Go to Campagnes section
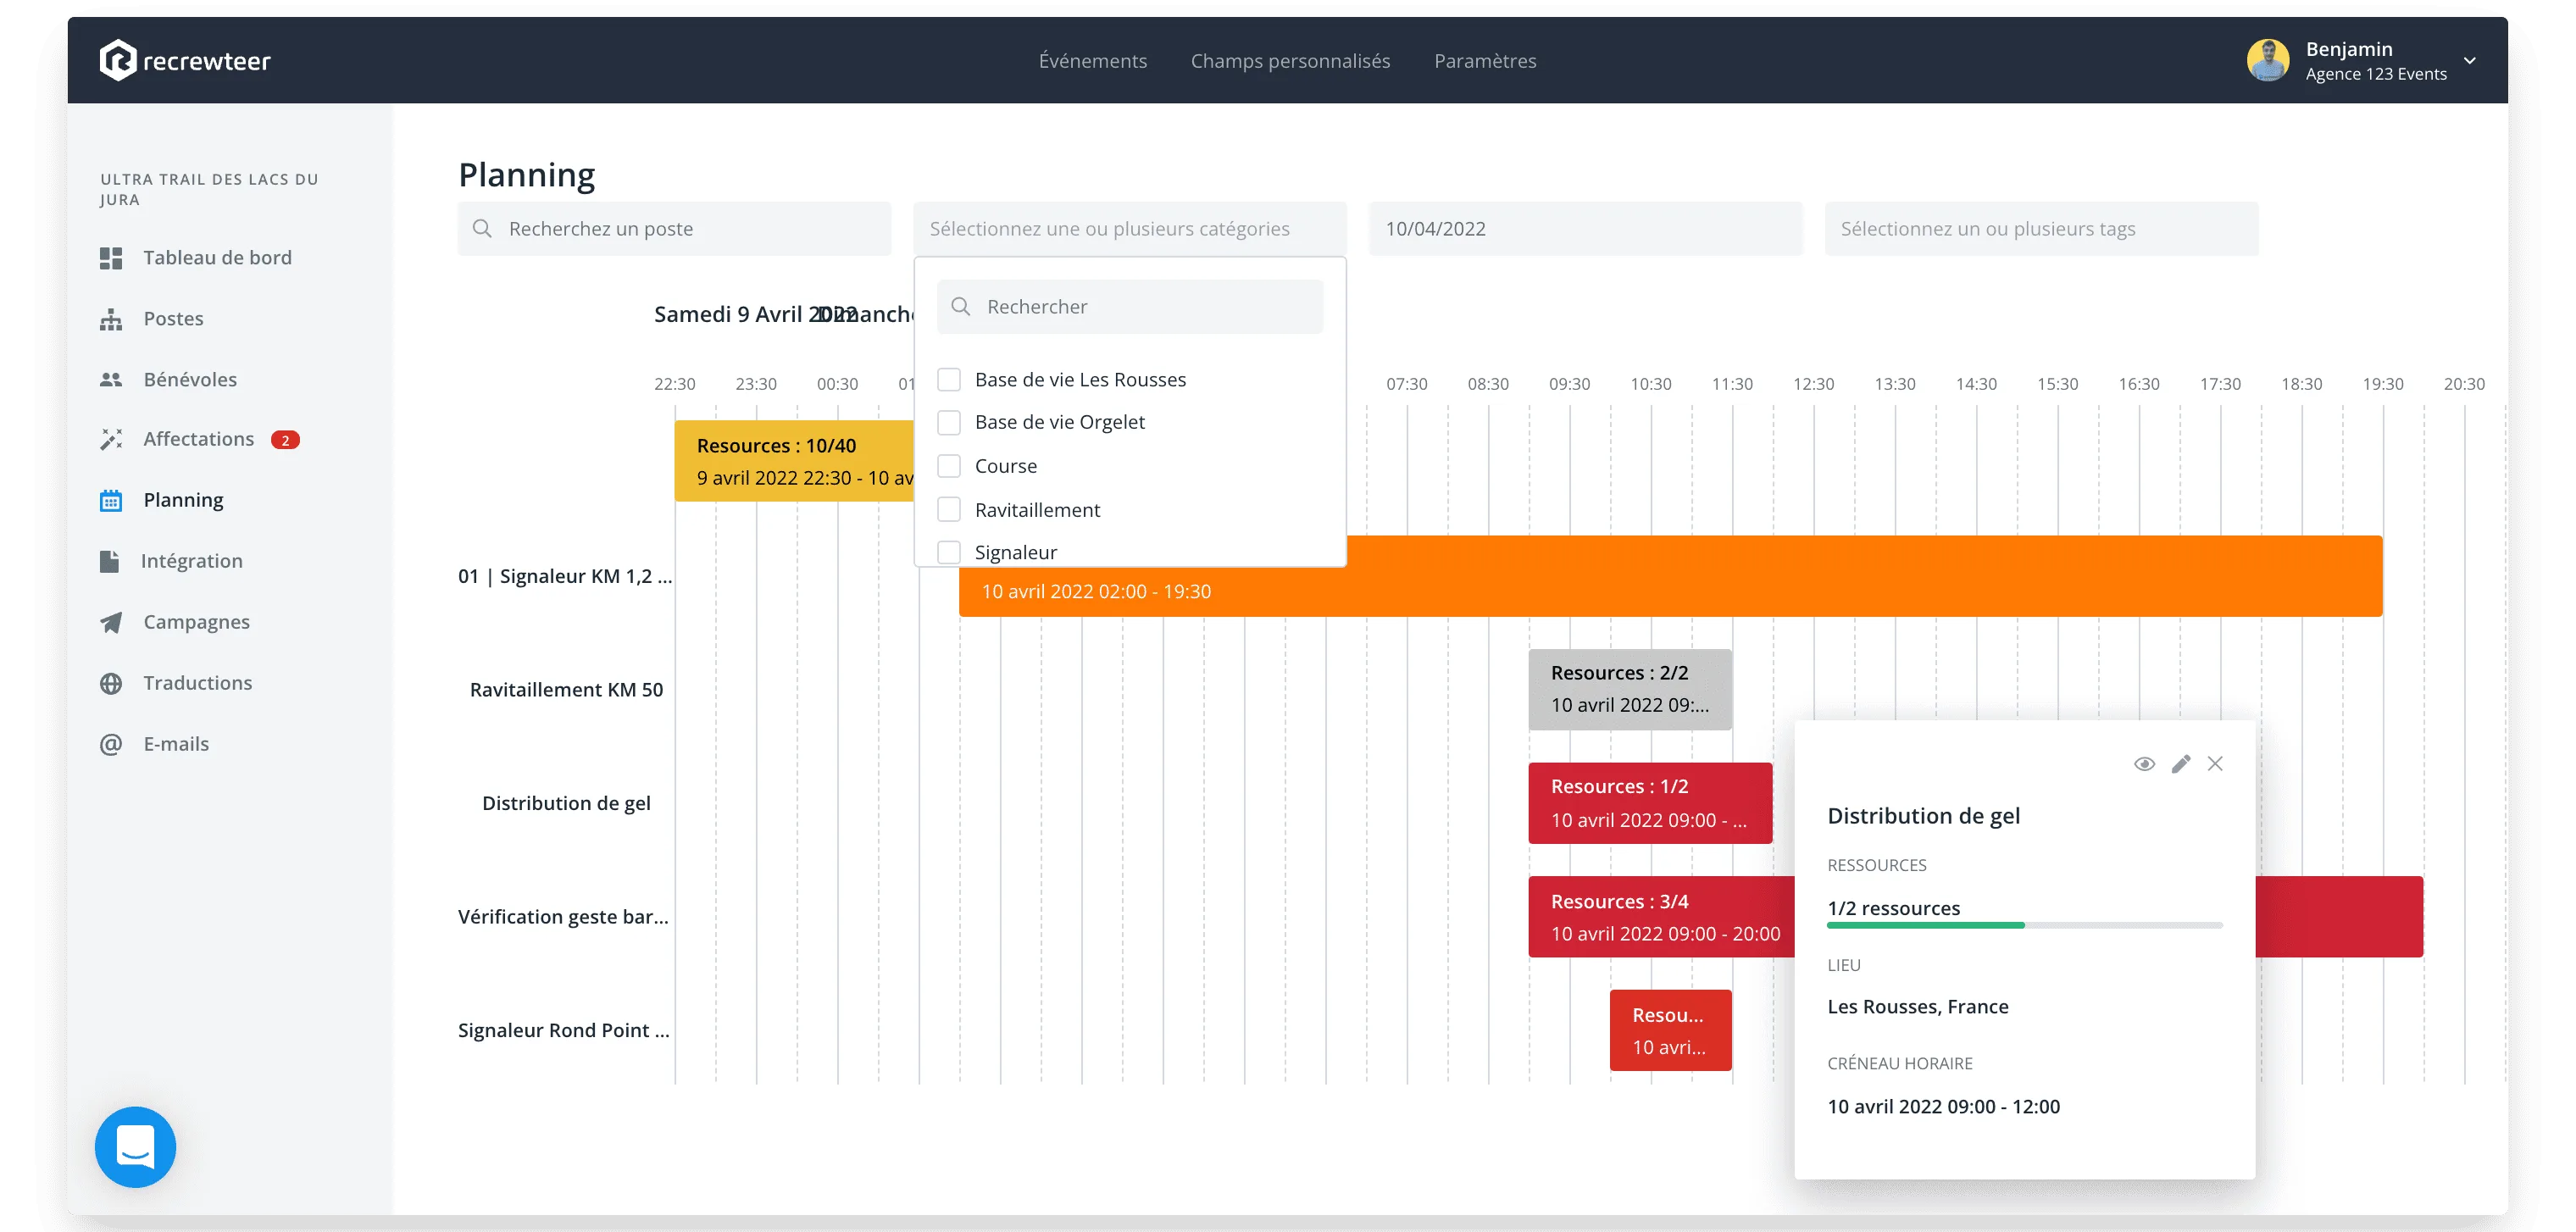Viewport: 2576px width, 1232px height. point(196,622)
